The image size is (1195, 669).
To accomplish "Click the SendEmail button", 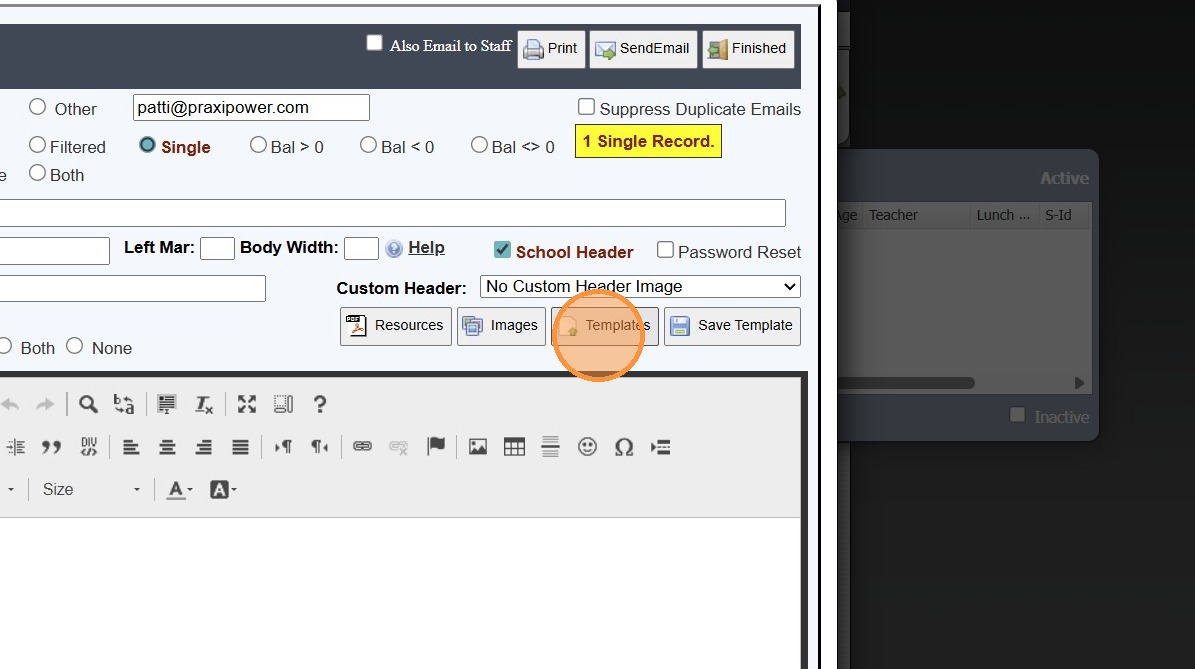I will (x=643, y=49).
